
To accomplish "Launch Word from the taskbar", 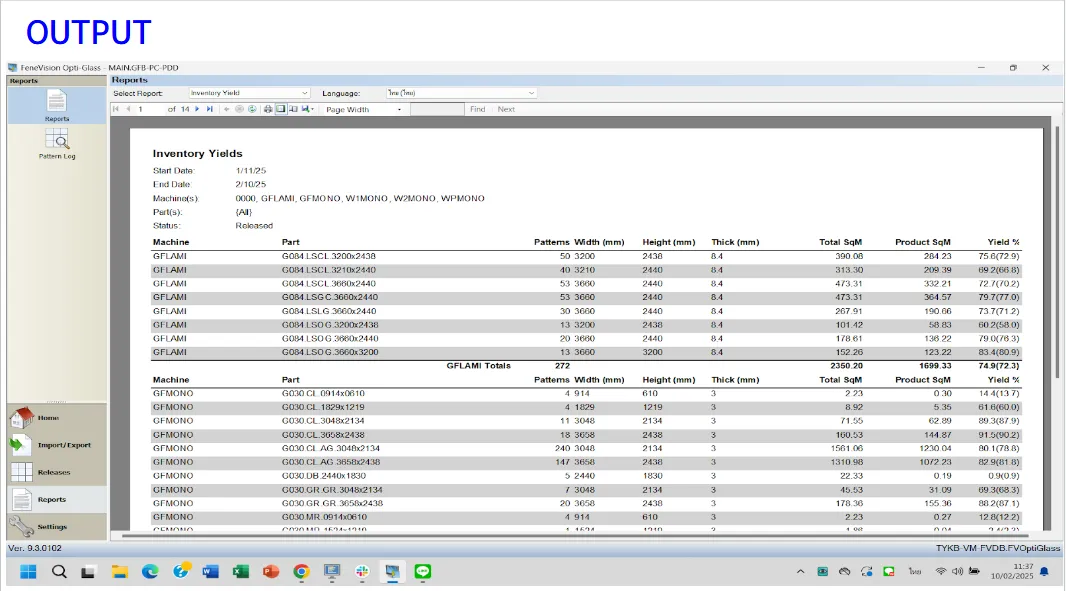I will point(210,572).
